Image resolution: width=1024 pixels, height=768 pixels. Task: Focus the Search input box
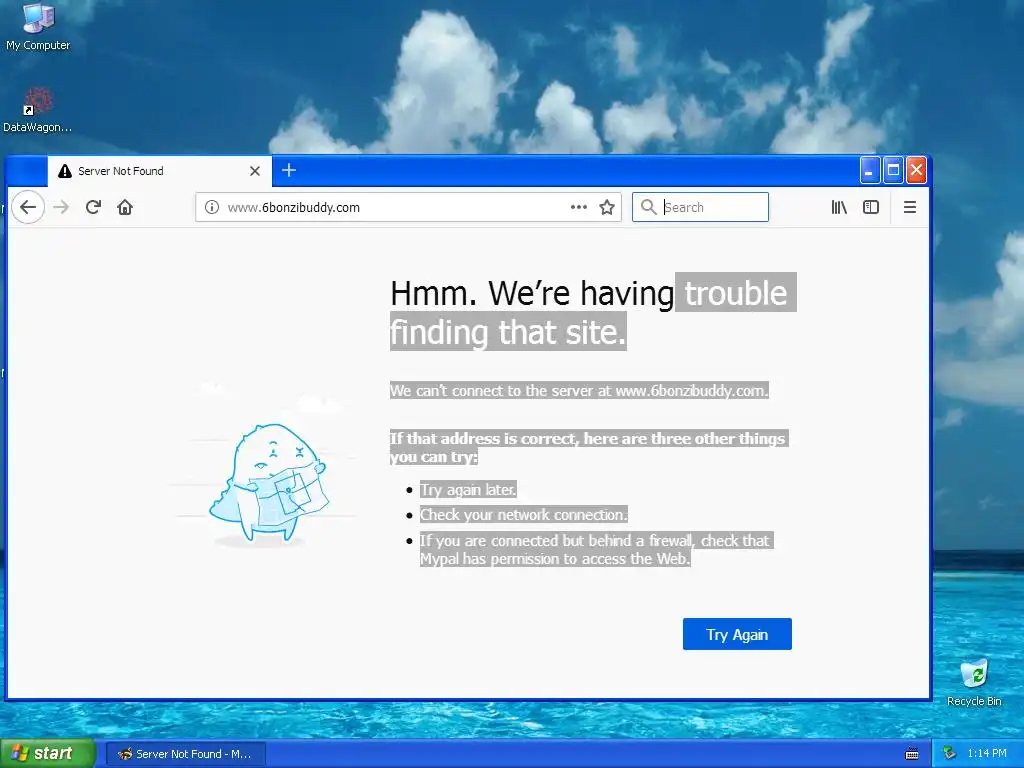click(700, 207)
